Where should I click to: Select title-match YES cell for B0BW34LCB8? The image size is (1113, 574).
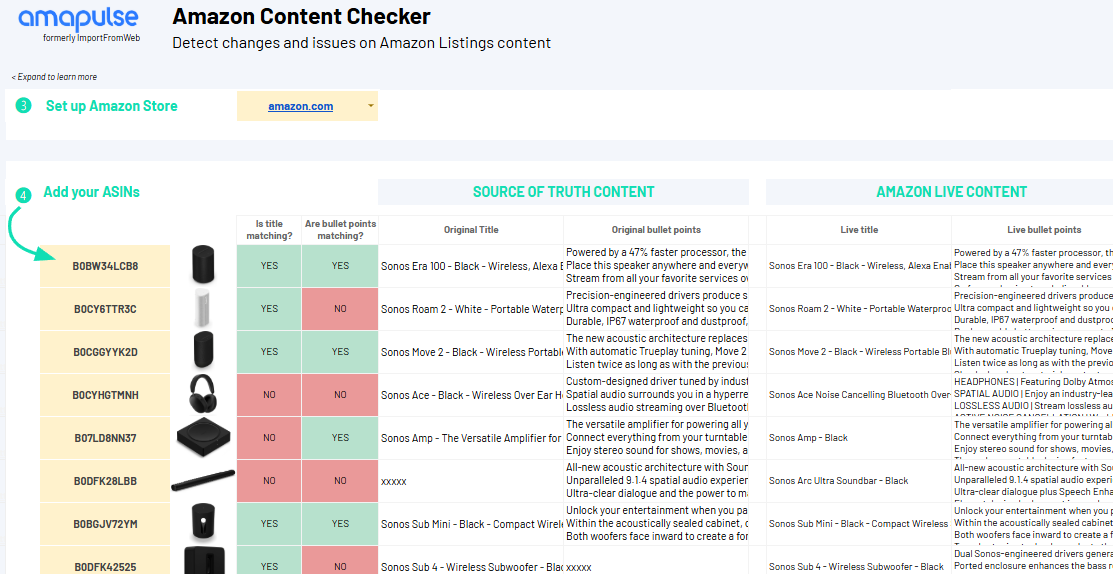pyautogui.click(x=269, y=266)
